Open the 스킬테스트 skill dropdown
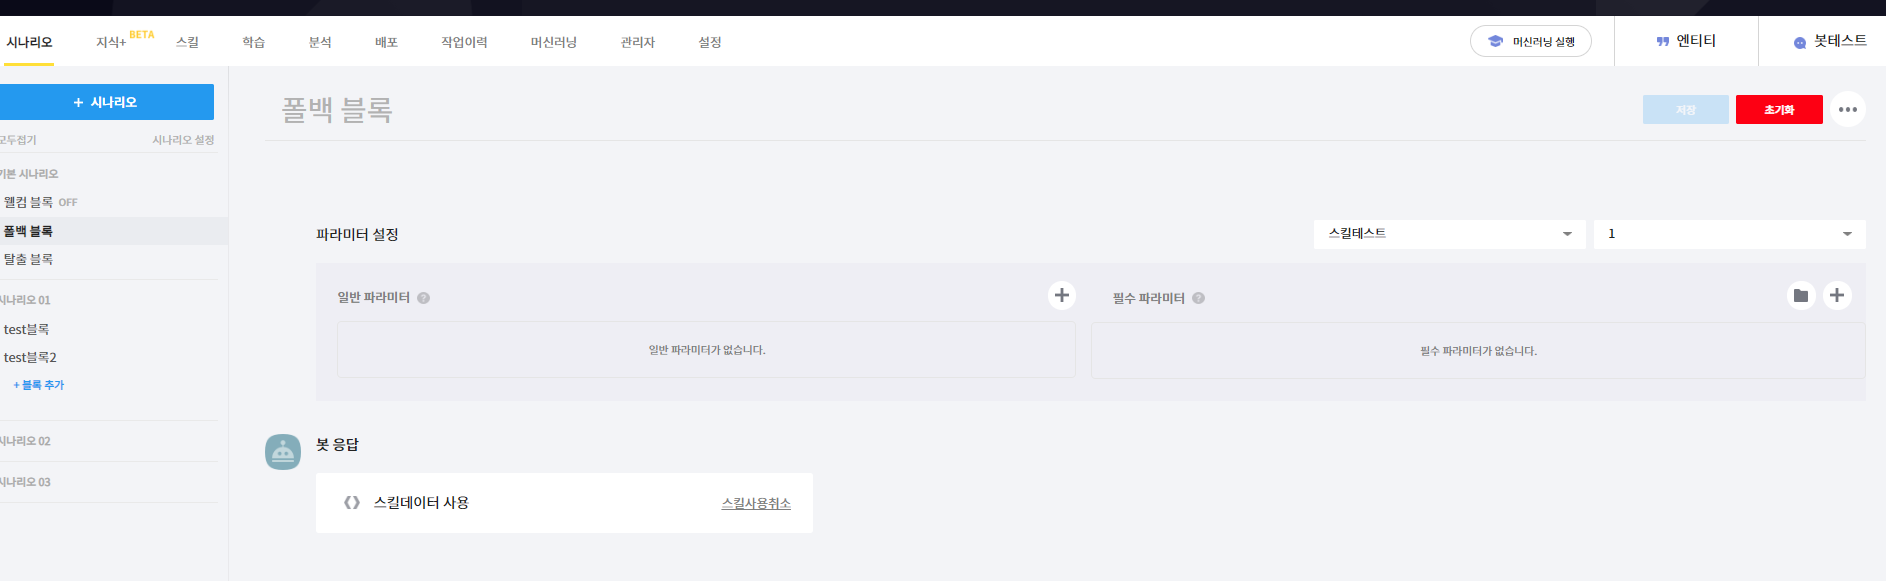The height and width of the screenshot is (581, 1886). (x=1450, y=234)
